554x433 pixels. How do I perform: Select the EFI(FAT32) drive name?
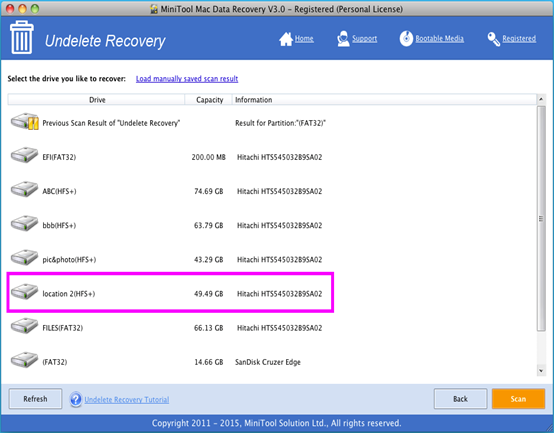click(x=59, y=157)
